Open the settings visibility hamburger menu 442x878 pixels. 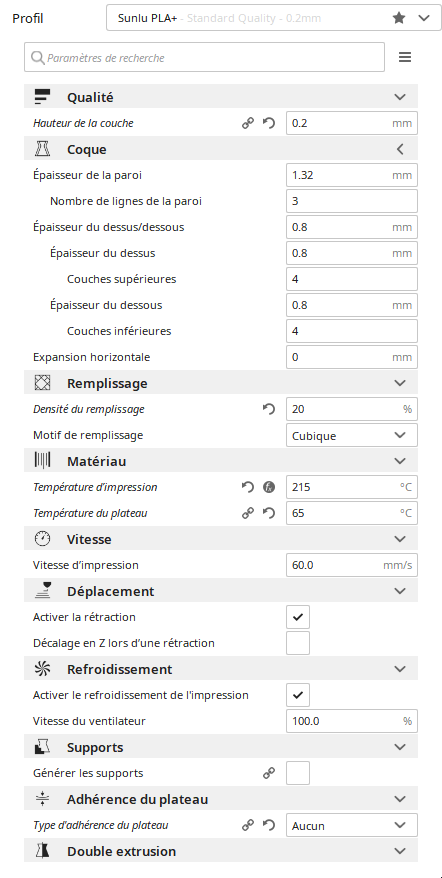pyautogui.click(x=404, y=57)
